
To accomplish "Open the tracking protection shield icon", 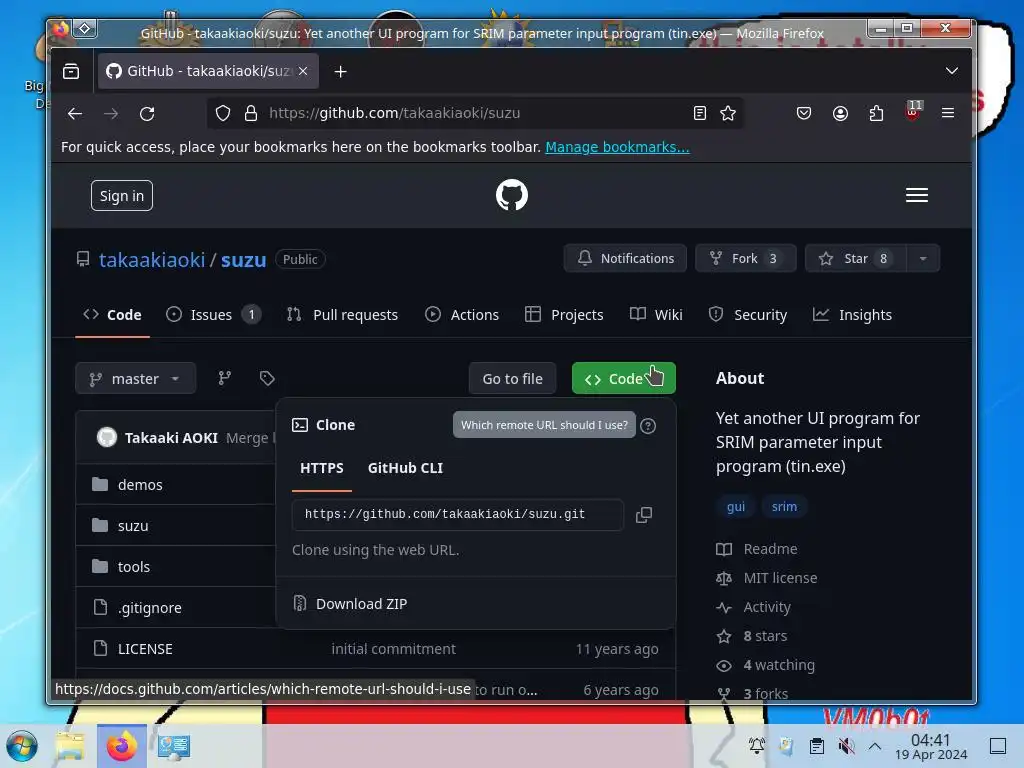I will (x=223, y=114).
